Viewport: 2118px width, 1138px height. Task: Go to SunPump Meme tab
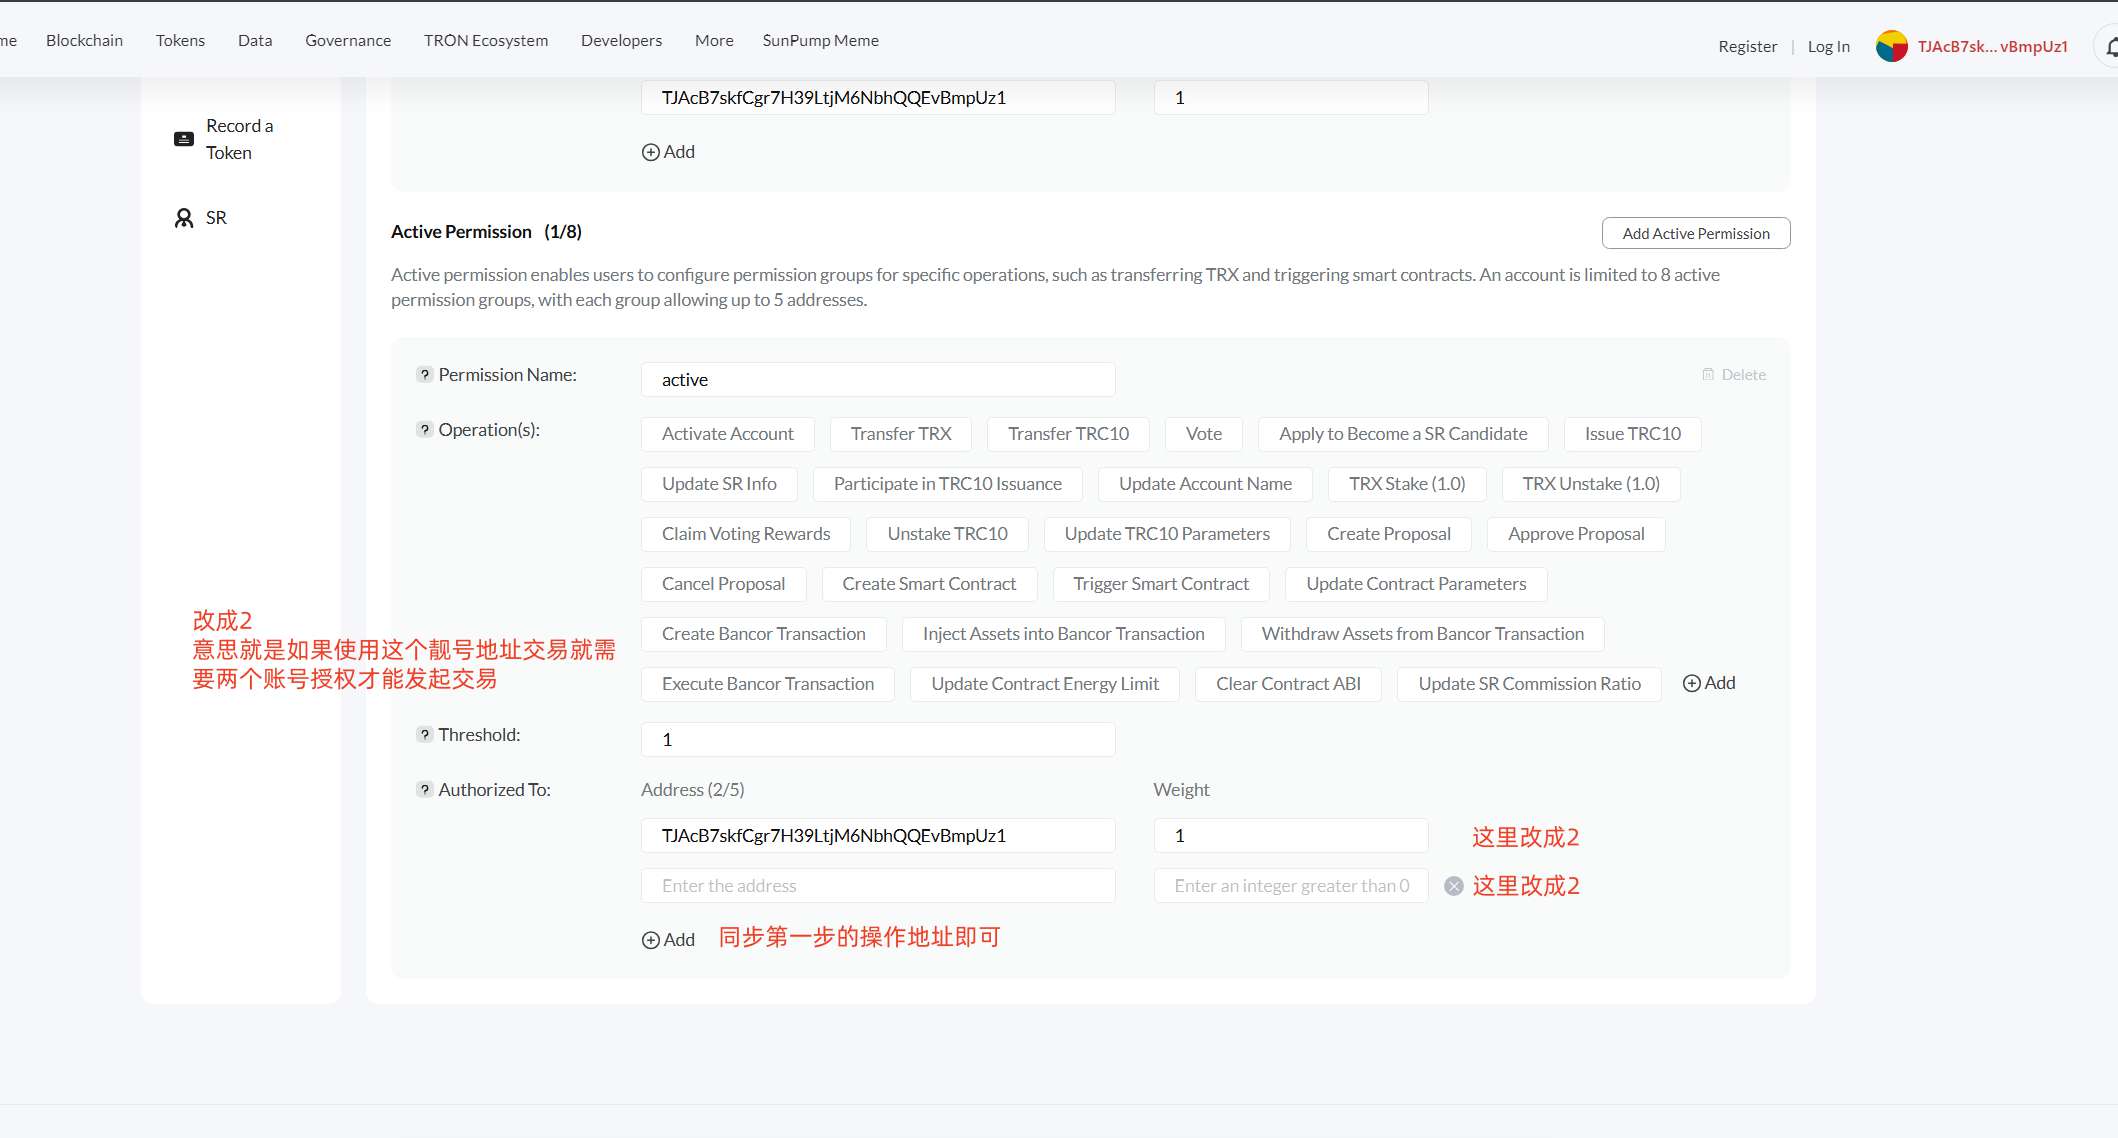tap(820, 40)
